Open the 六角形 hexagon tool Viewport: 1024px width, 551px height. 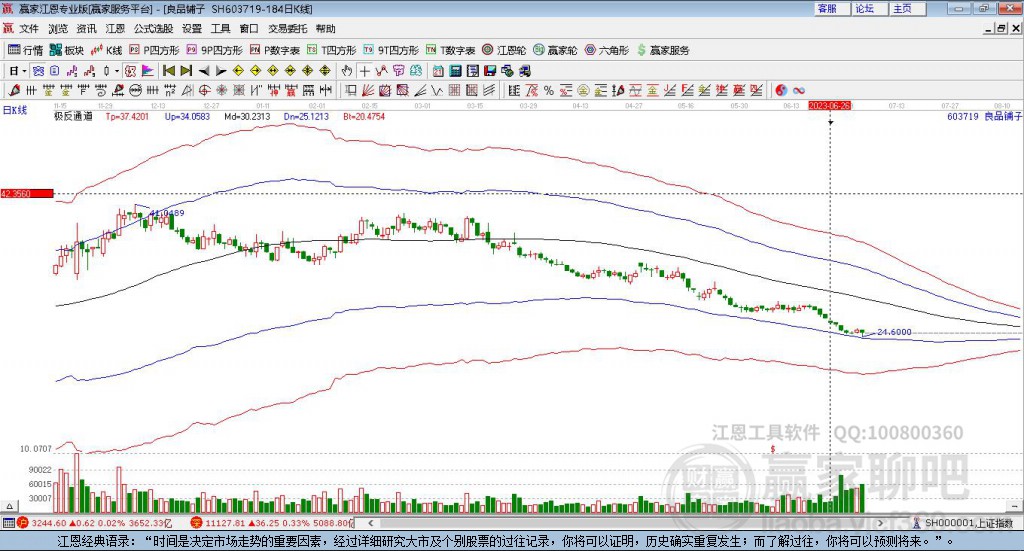pos(607,50)
